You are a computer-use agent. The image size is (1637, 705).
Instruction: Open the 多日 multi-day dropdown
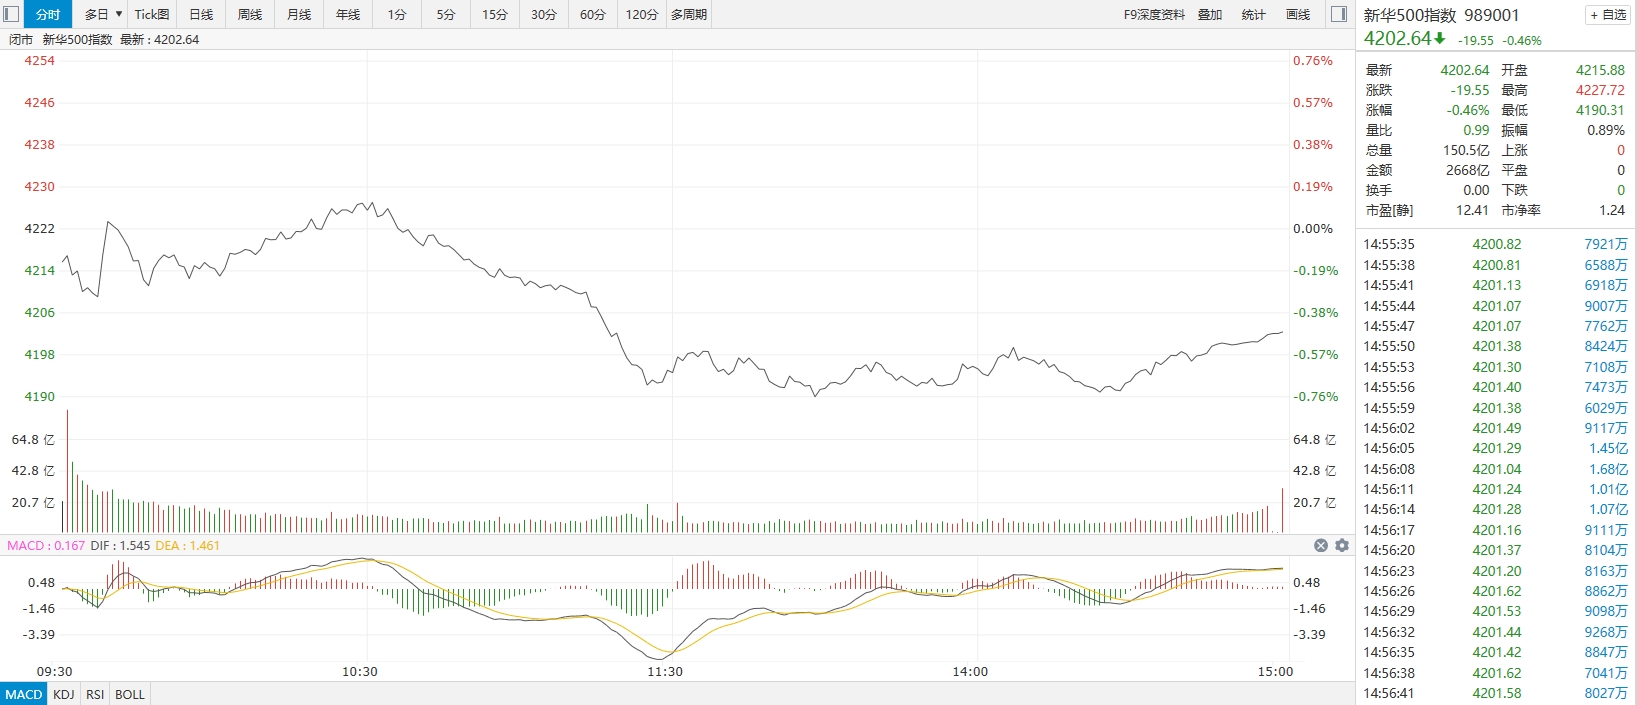click(103, 14)
